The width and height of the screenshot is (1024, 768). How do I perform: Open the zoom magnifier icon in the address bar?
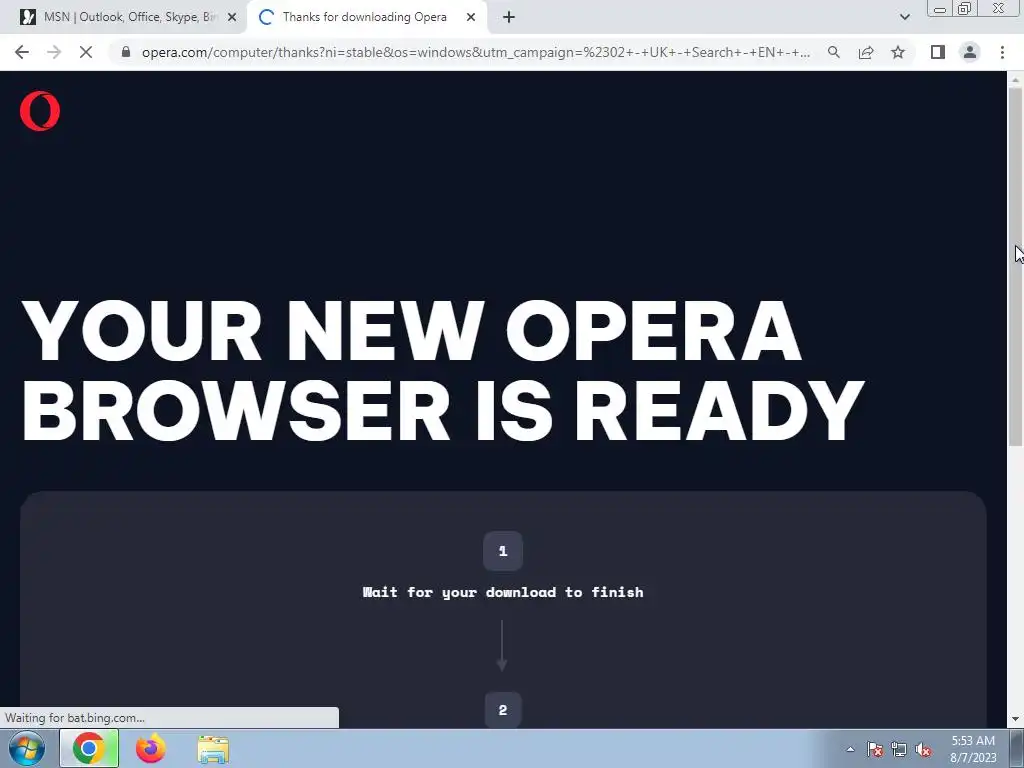834,52
